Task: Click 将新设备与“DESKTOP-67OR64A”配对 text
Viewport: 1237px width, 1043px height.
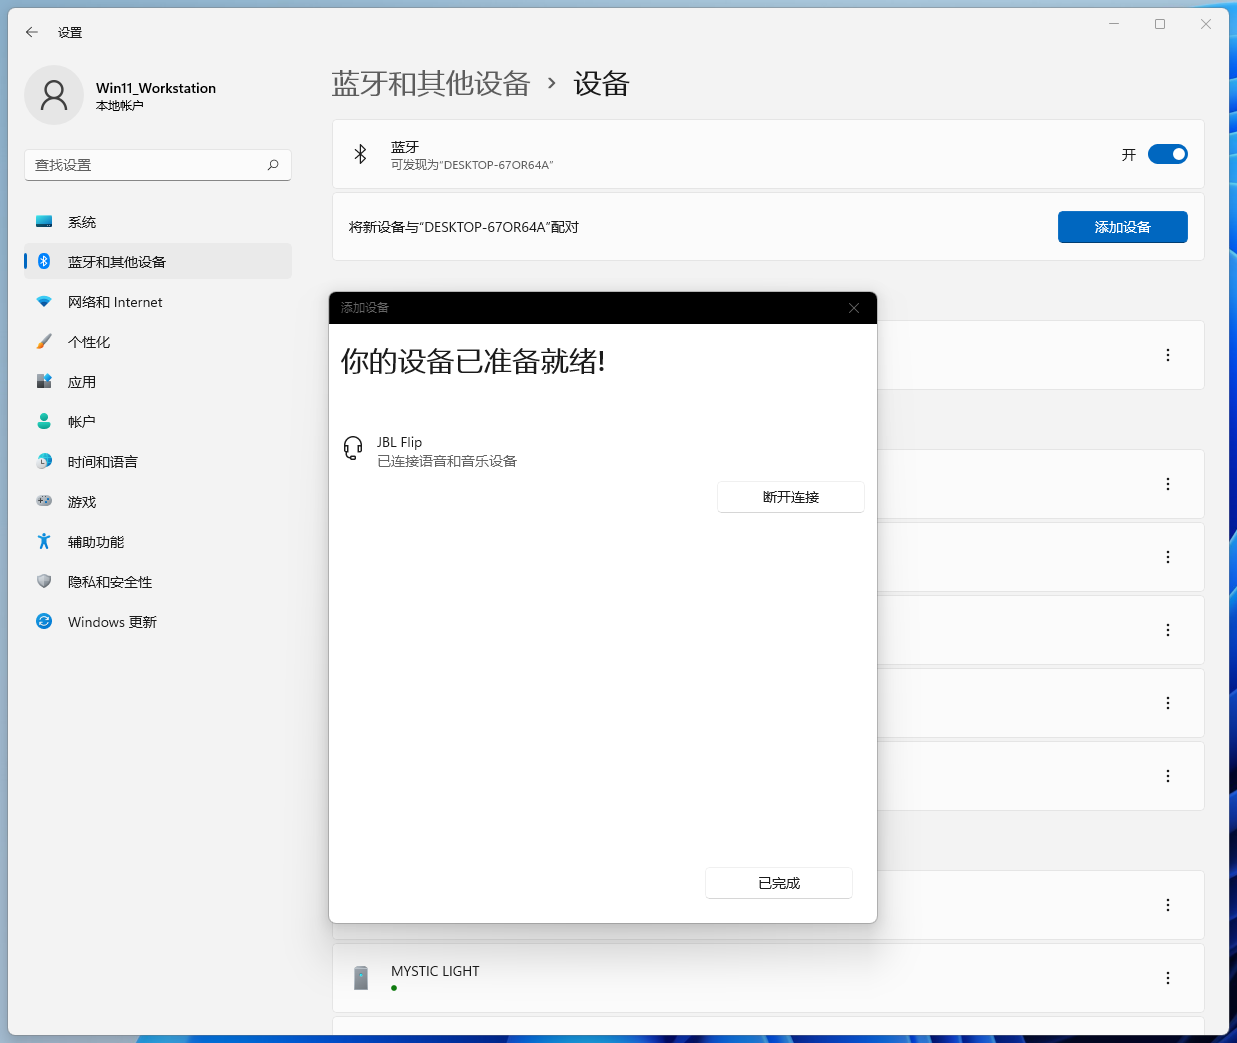Action: click(x=464, y=227)
